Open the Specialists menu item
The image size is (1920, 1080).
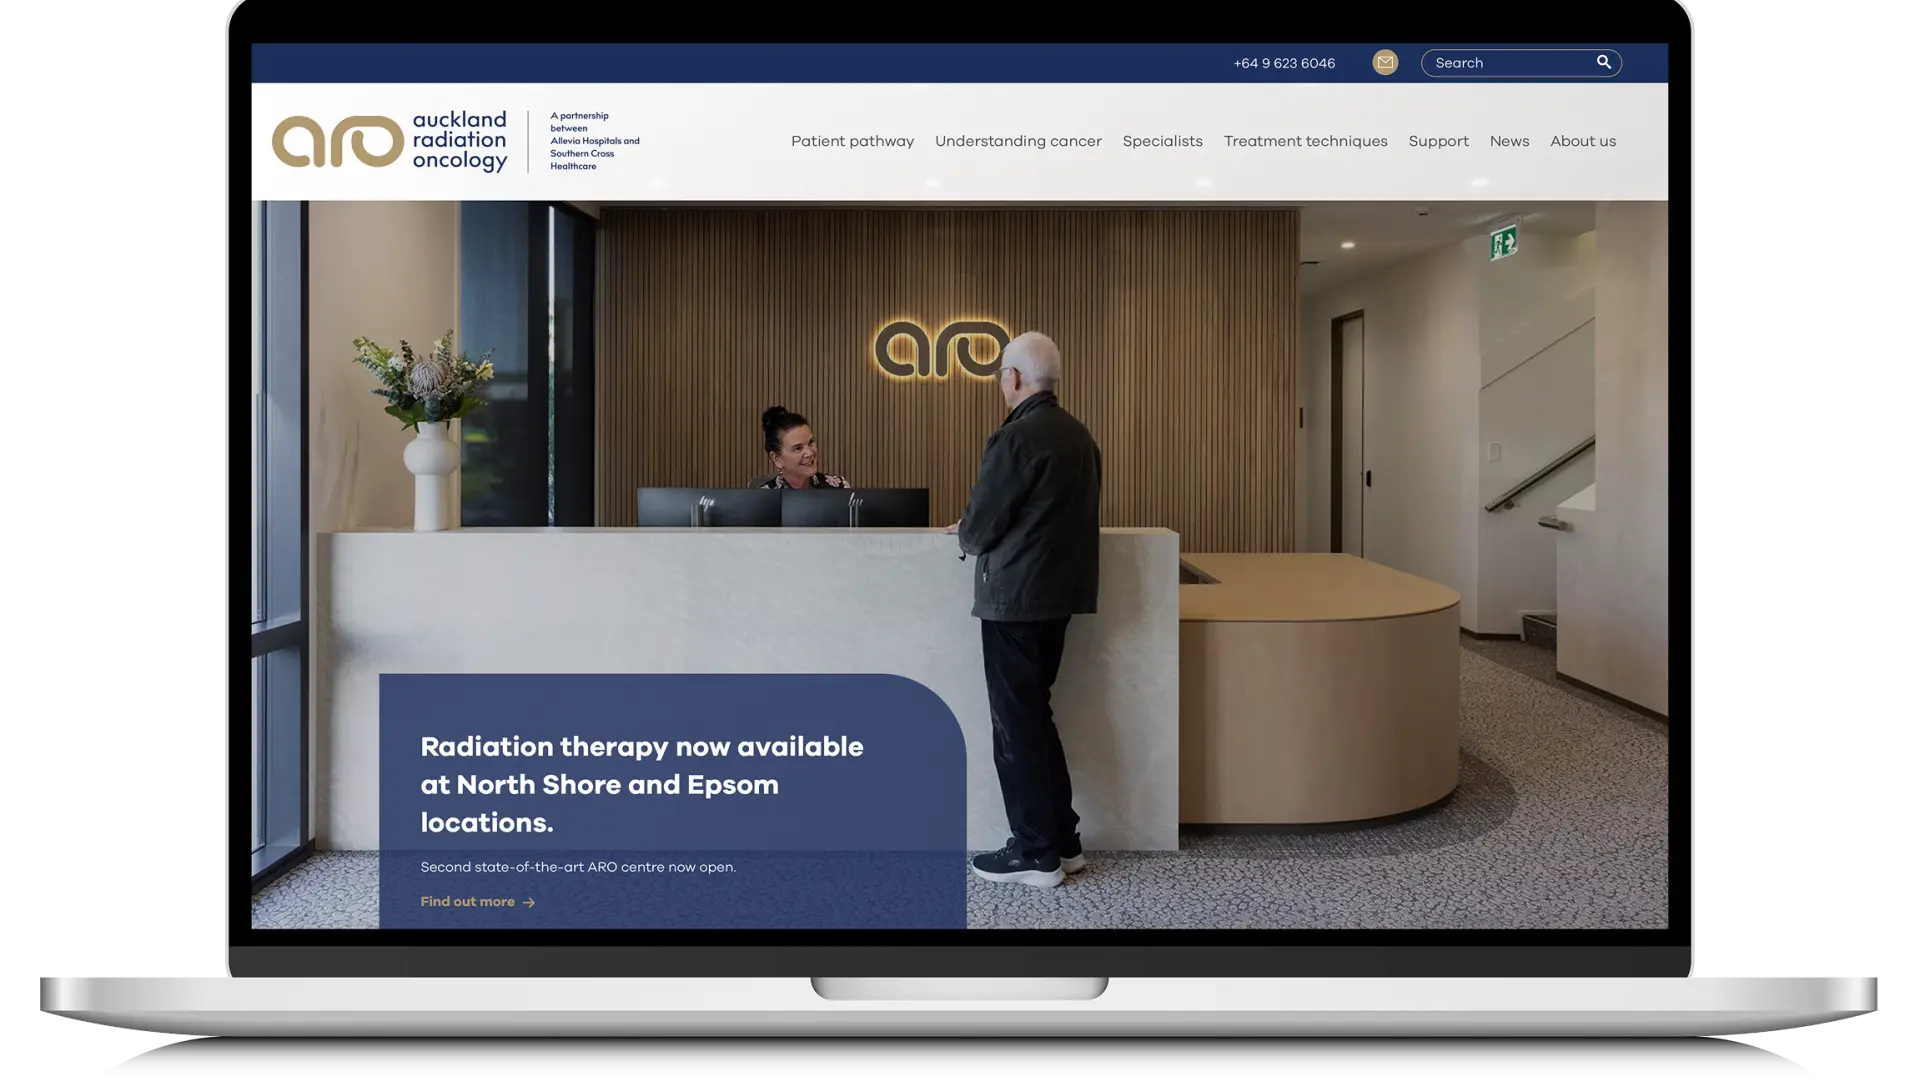[x=1162, y=141]
